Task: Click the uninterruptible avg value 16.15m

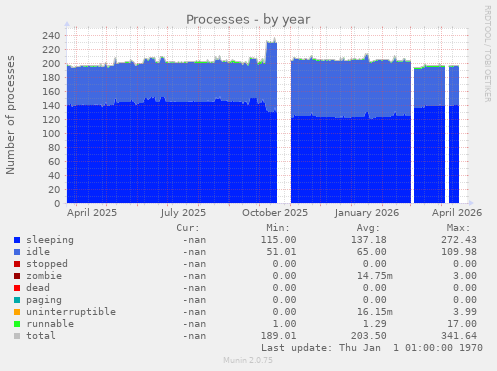Action: pyautogui.click(x=375, y=312)
